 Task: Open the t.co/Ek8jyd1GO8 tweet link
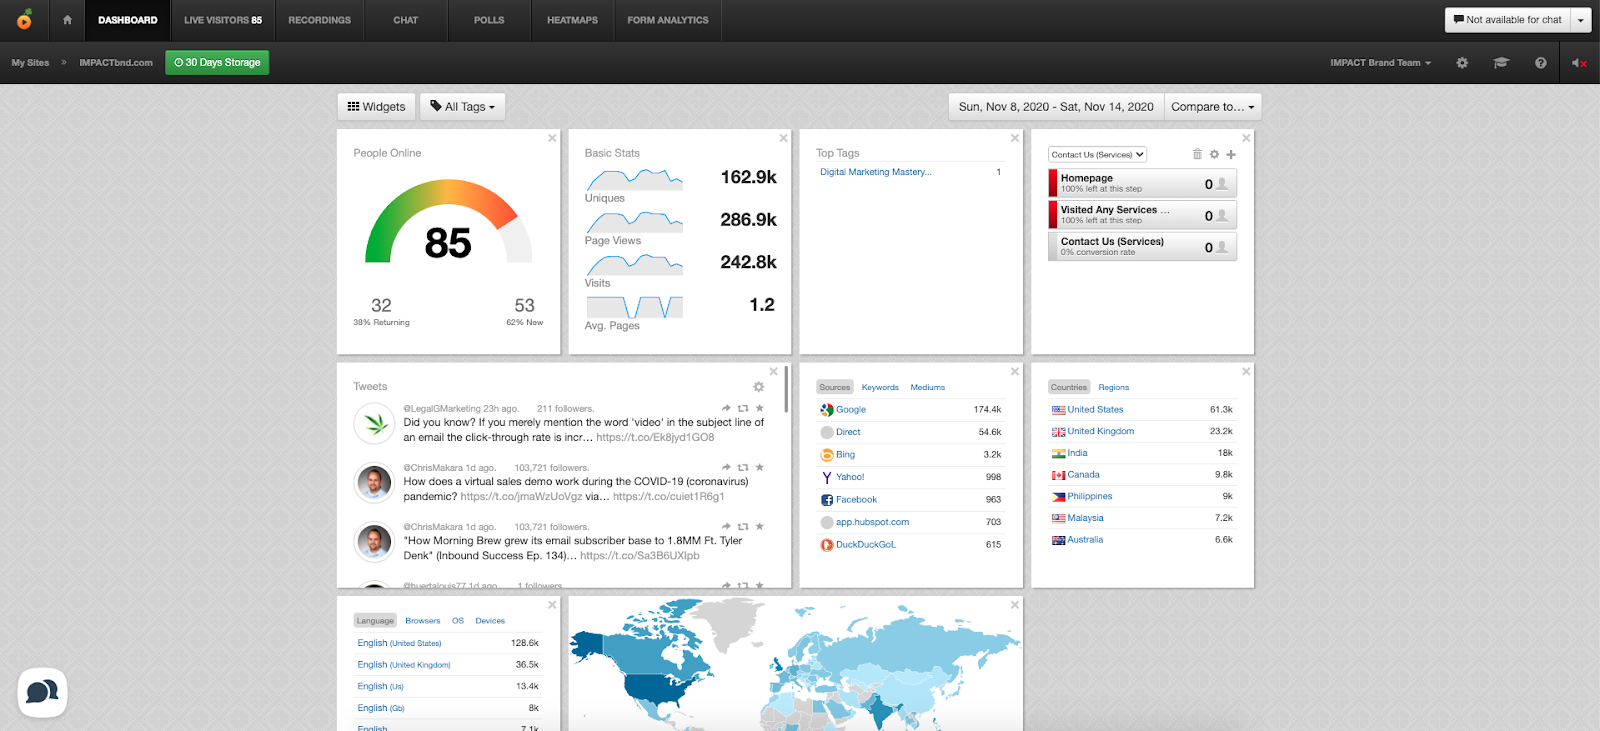pyautogui.click(x=655, y=437)
